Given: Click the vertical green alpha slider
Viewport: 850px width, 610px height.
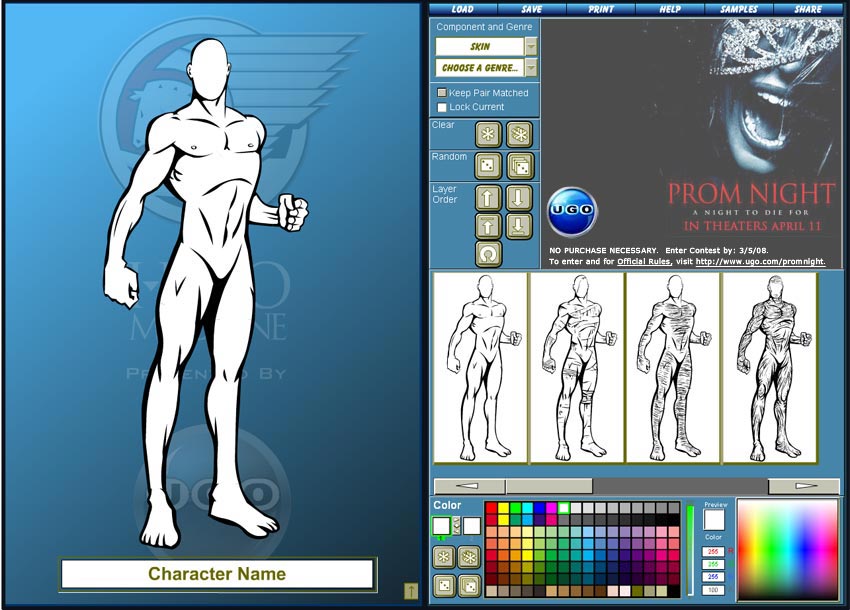Looking at the screenshot, I should (690, 550).
